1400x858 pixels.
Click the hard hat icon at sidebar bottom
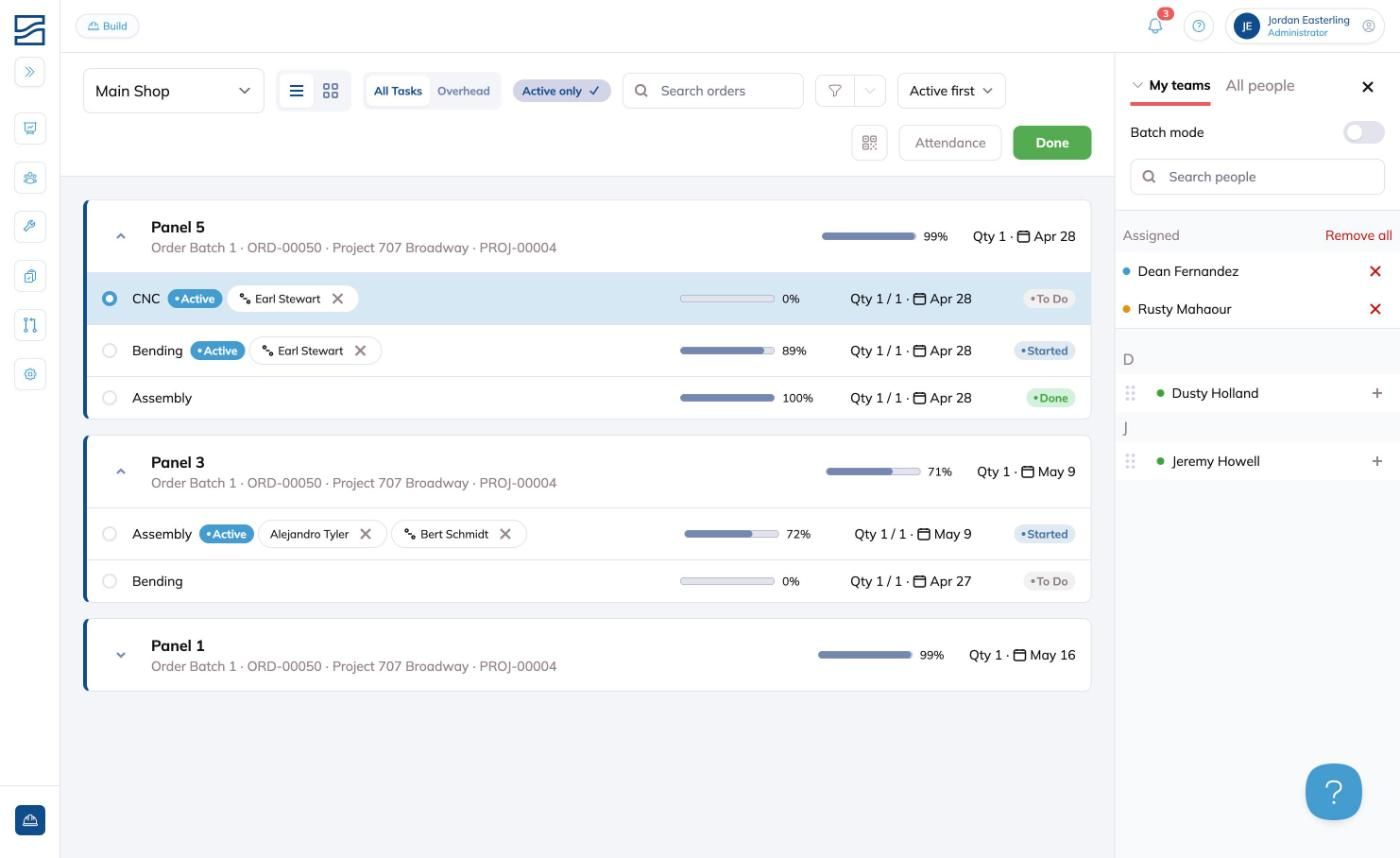30,820
